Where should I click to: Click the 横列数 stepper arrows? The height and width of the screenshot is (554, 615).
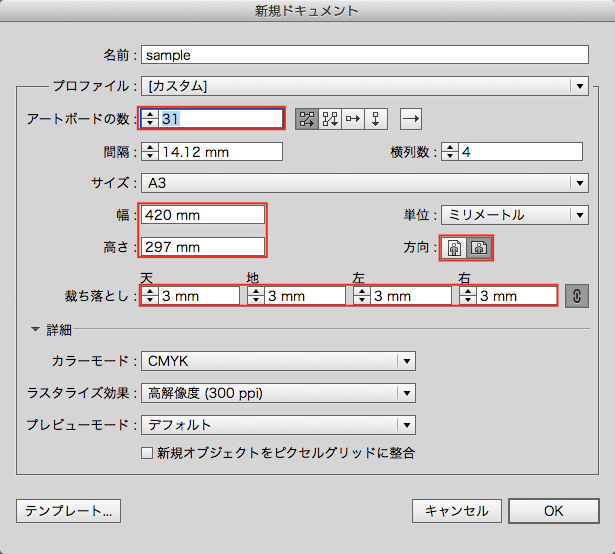click(450, 152)
